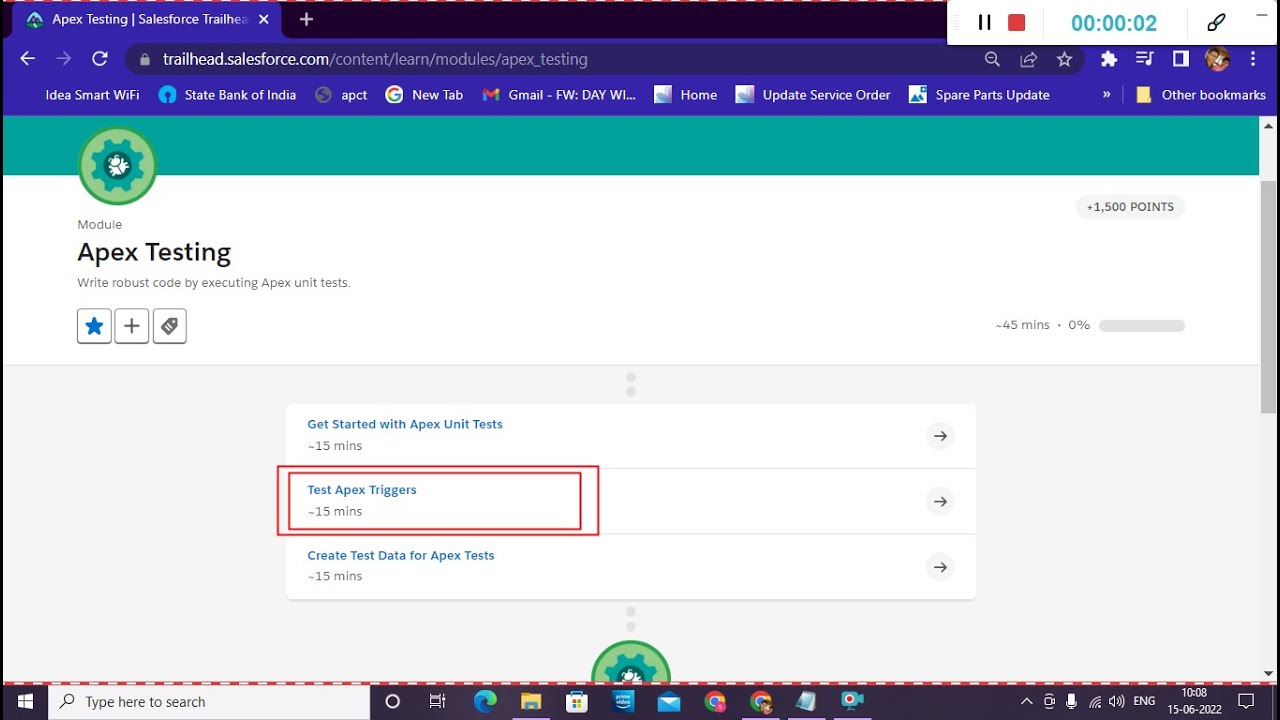Open the Chrome profile avatar
Viewport: 1280px width, 720px height.
coord(1217,59)
